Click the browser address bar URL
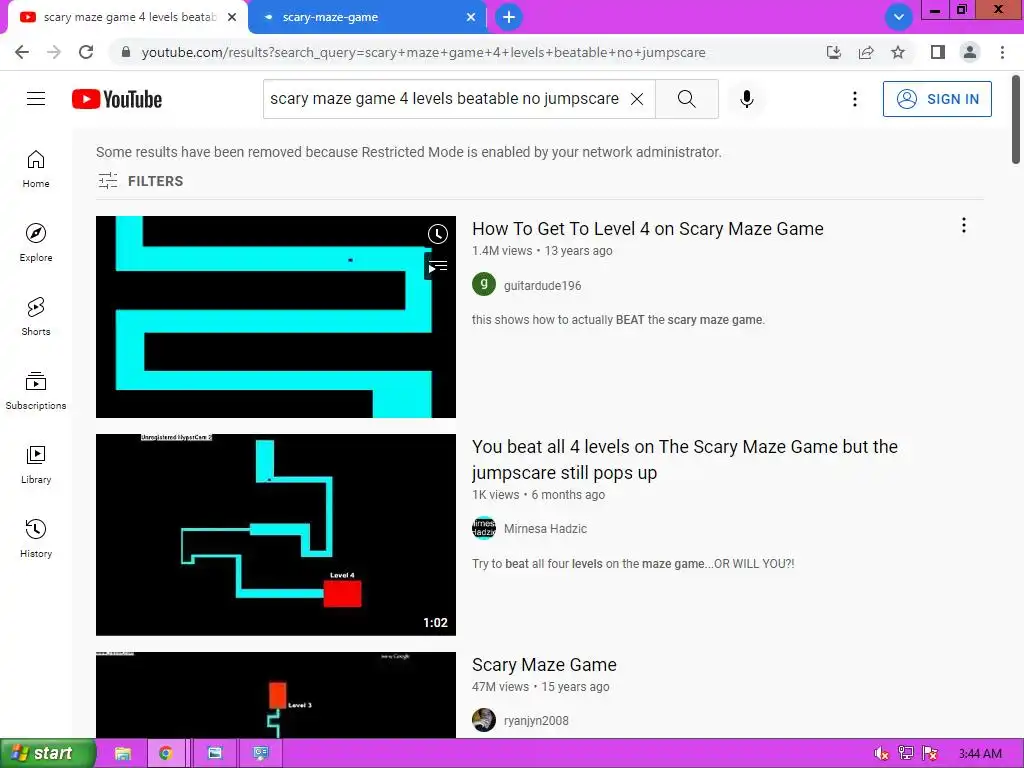 pos(423,52)
